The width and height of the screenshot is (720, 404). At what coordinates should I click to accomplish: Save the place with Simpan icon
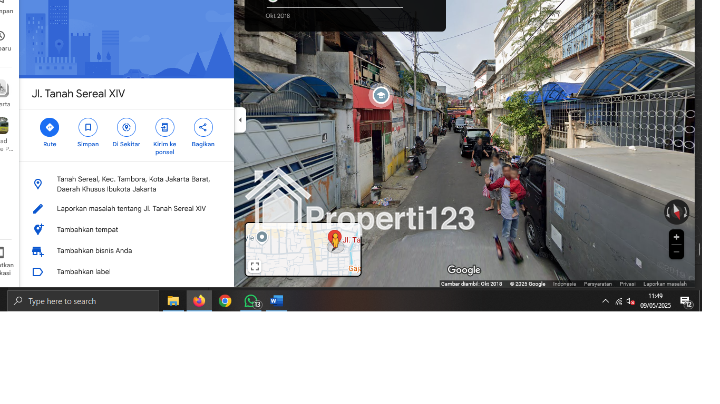(x=88, y=127)
